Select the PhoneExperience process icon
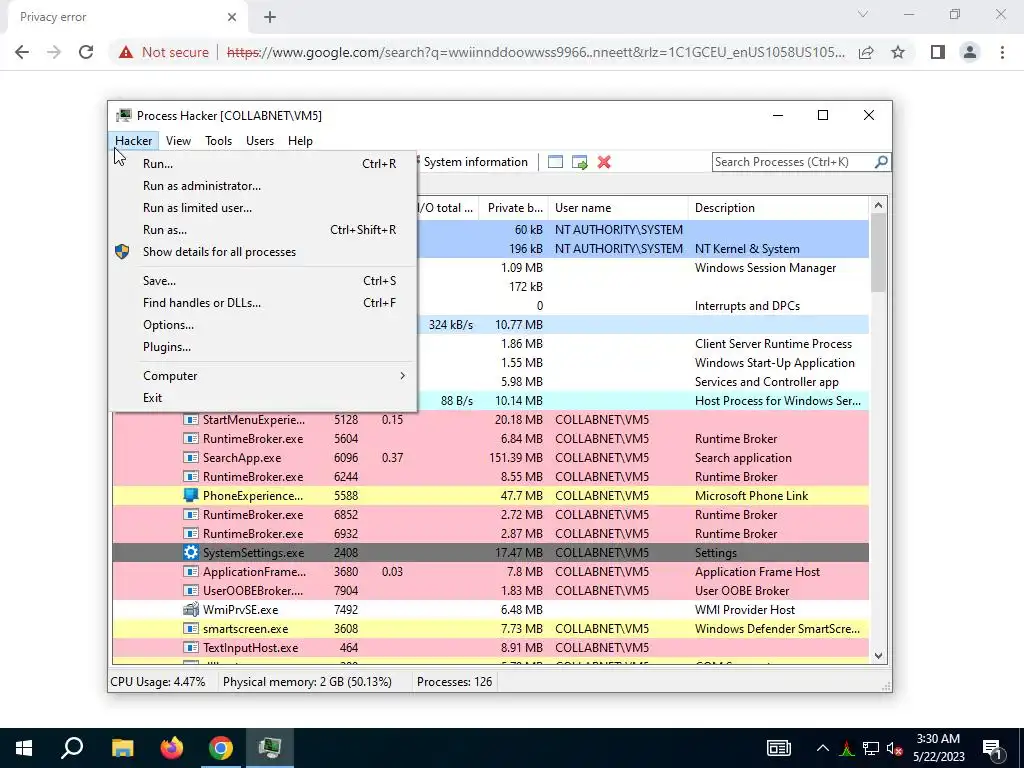 click(190, 496)
